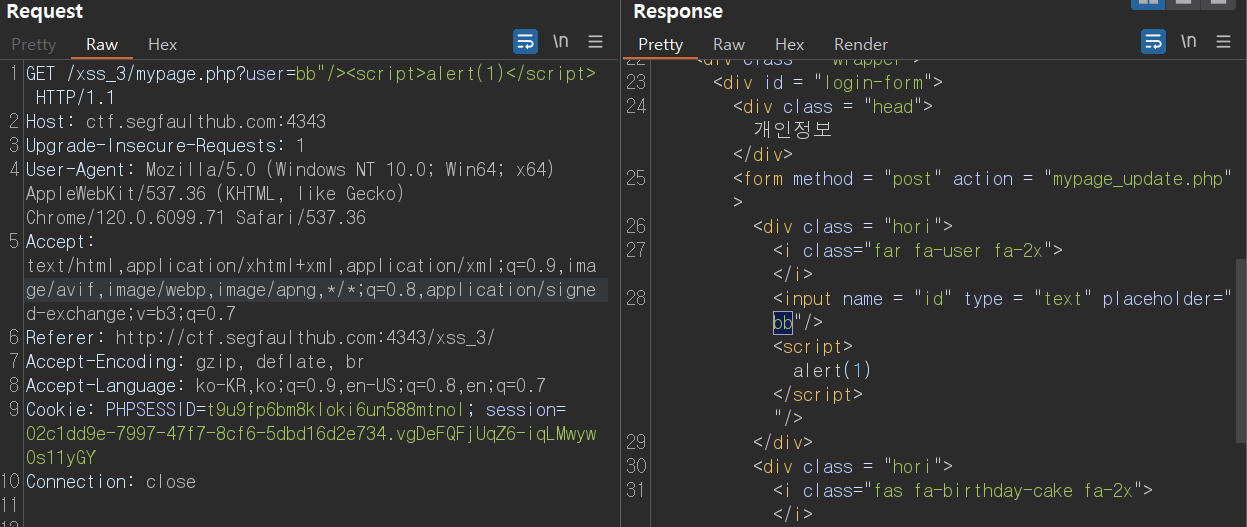Click the div id = "login-form" line
1247x527 pixels.
click(828, 82)
